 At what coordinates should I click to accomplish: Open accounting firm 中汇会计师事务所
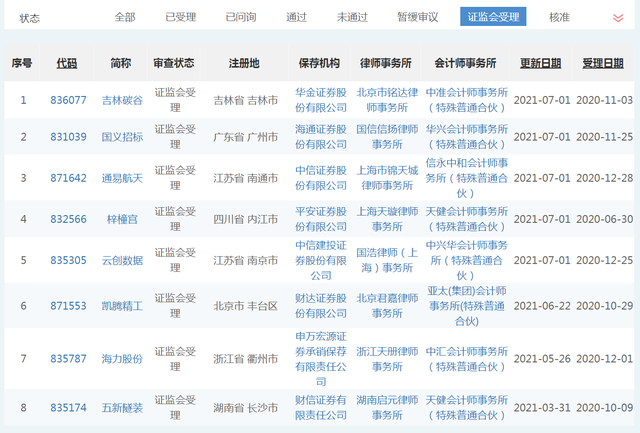coord(467,359)
